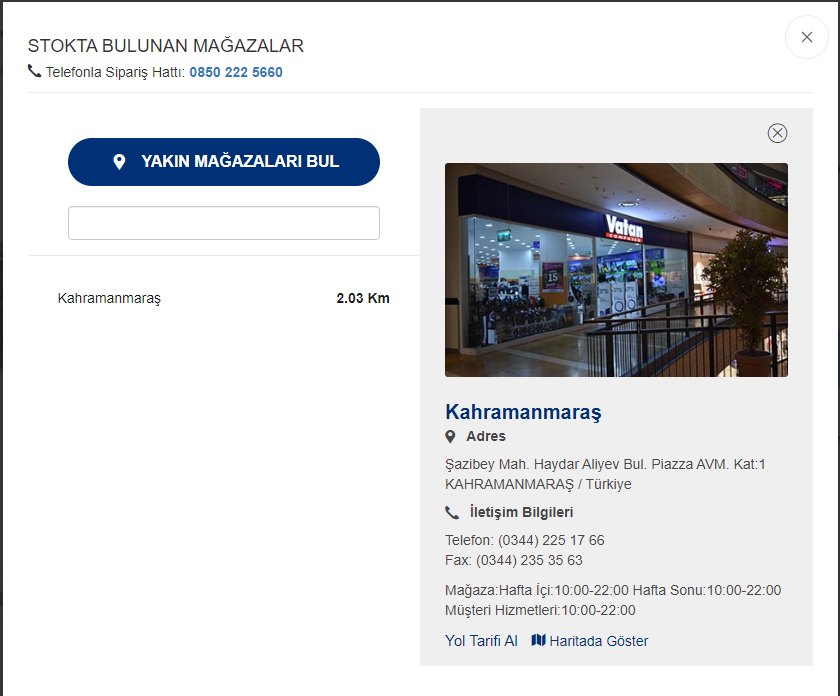Click the 2.03 Km distance label
The width and height of the screenshot is (840, 696).
tap(362, 298)
